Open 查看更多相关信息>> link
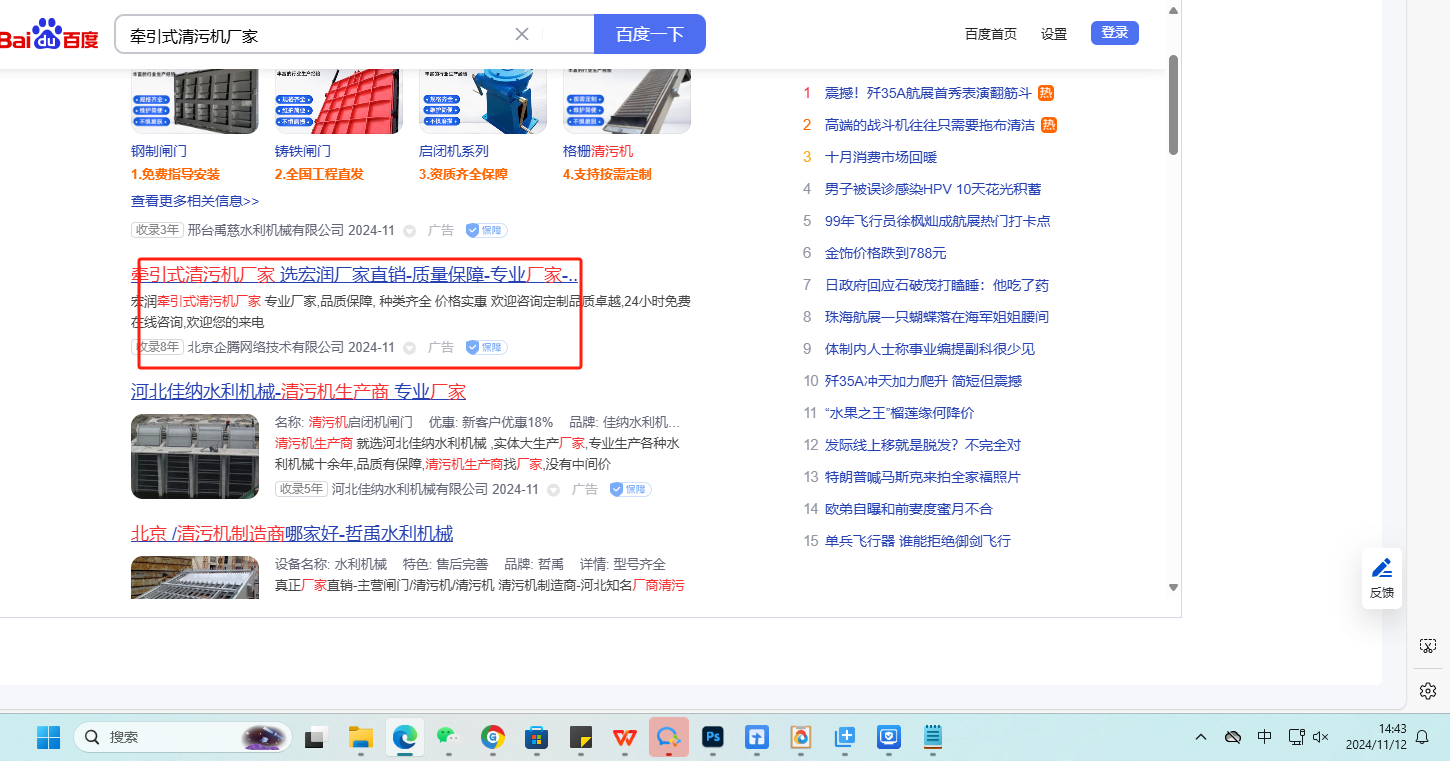 tap(195, 201)
